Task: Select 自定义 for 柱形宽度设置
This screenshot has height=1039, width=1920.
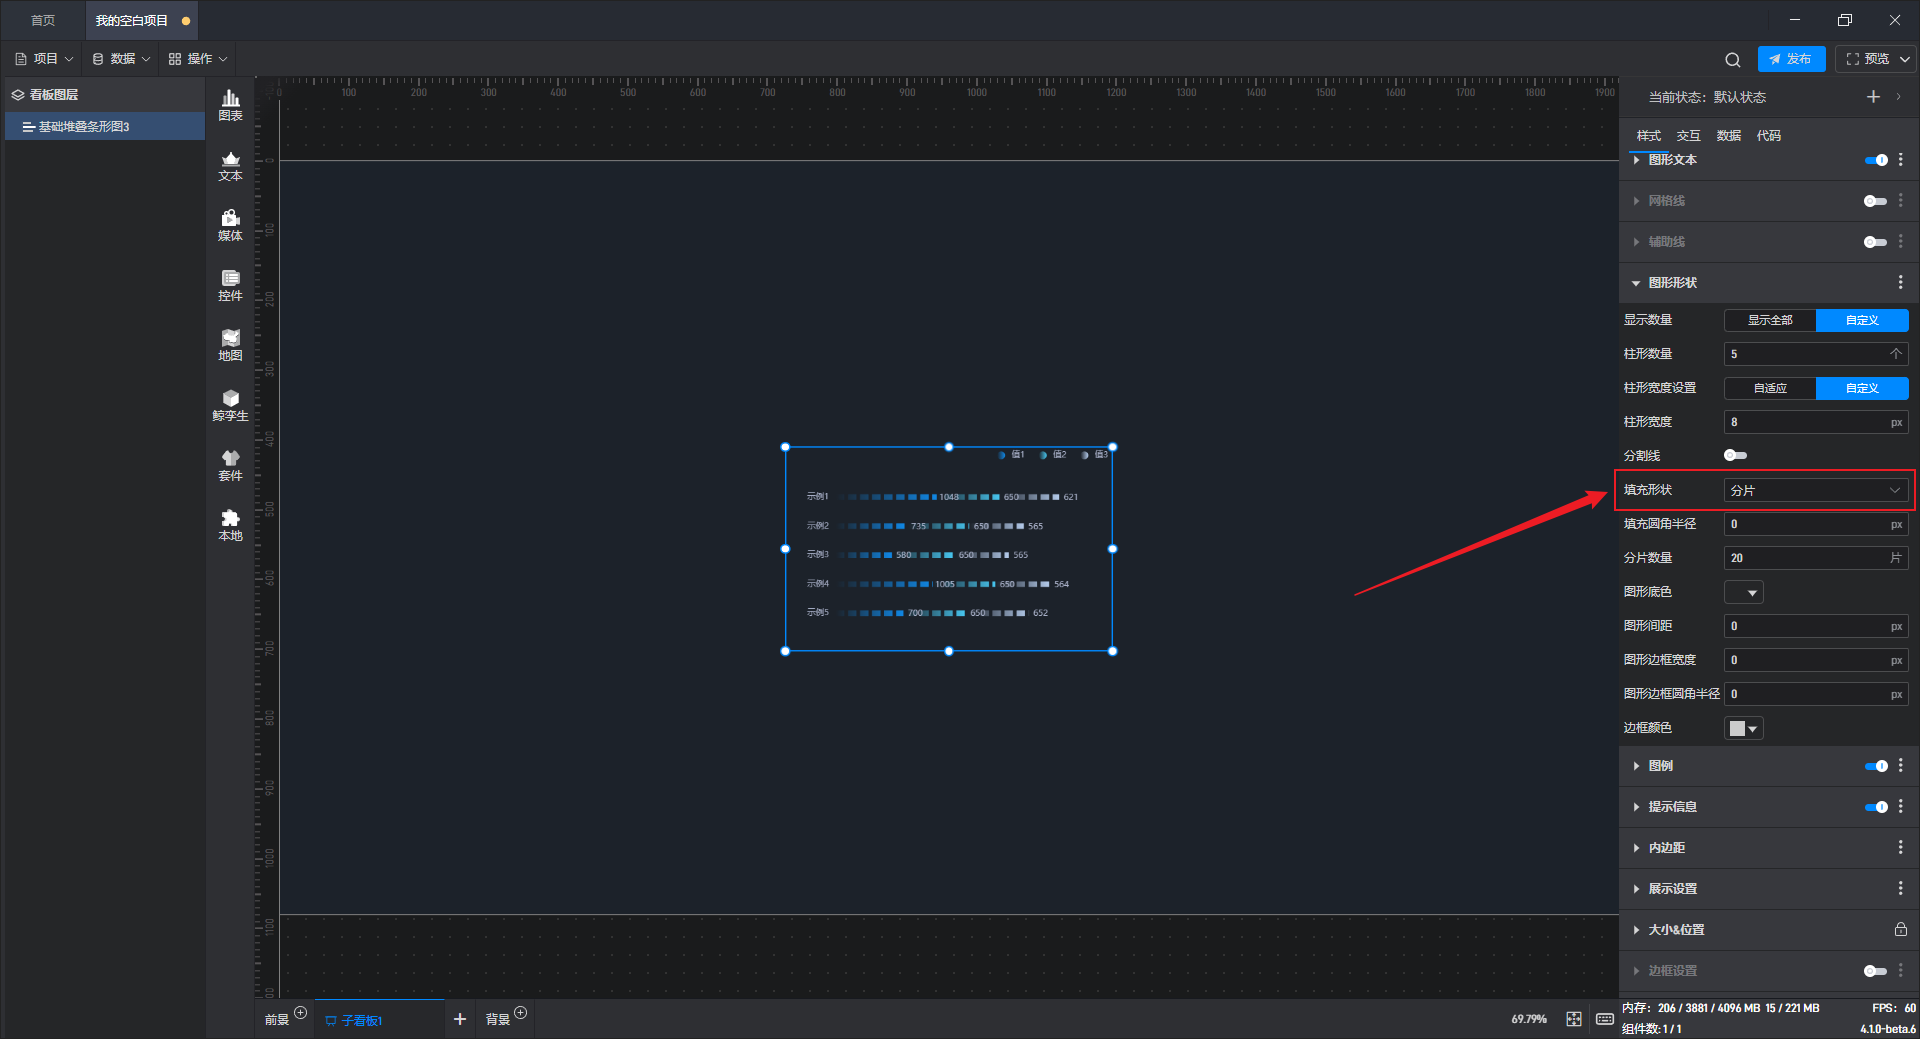Action: click(x=1862, y=388)
